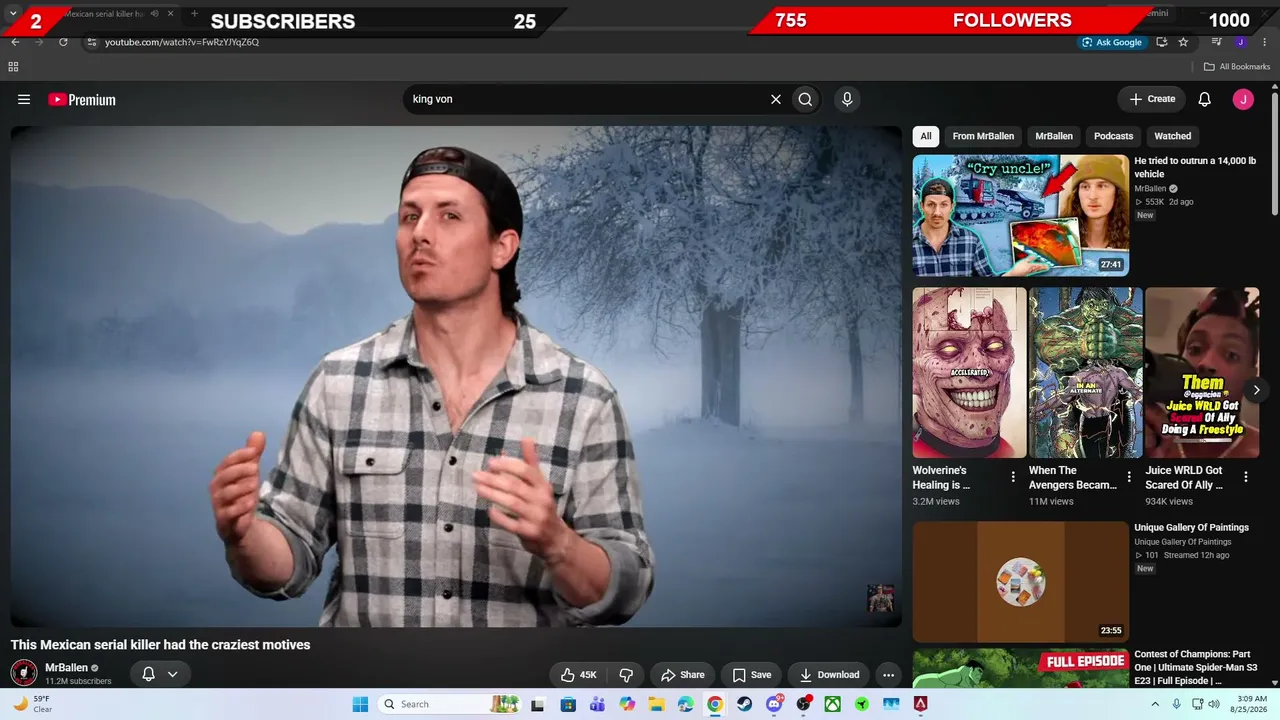
Task: Click the Create button
Action: pyautogui.click(x=1151, y=99)
